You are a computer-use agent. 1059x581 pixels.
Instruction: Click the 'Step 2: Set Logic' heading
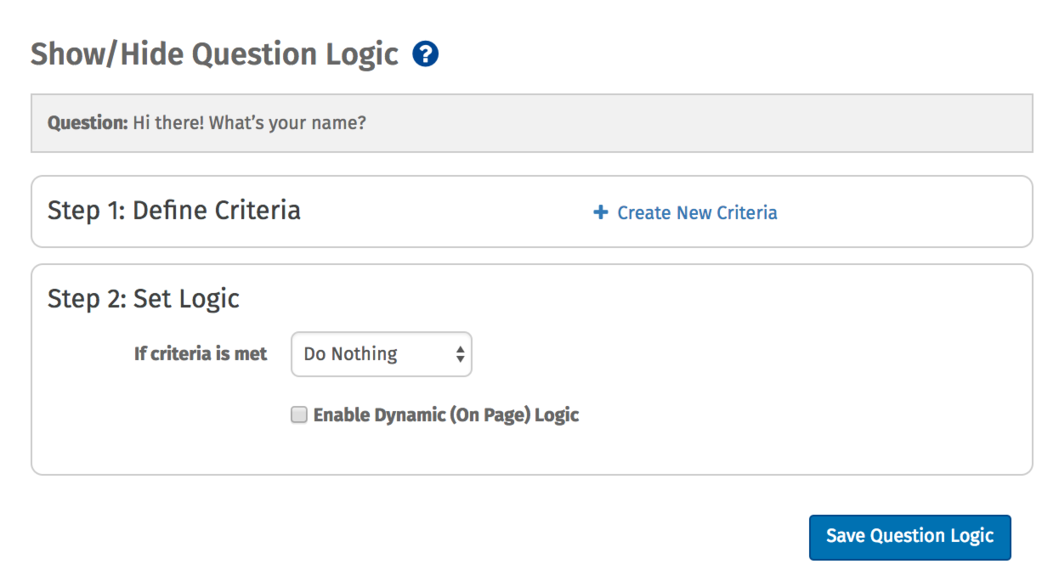click(144, 298)
